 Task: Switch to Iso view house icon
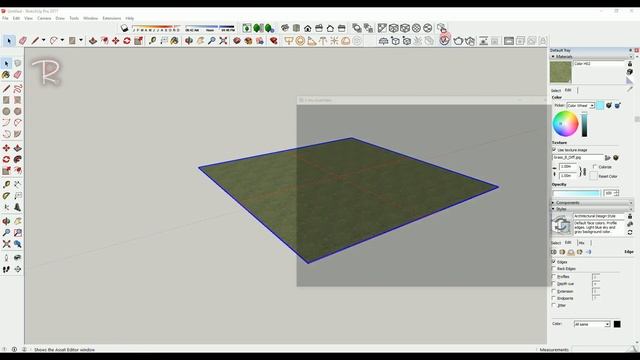pos(285,28)
